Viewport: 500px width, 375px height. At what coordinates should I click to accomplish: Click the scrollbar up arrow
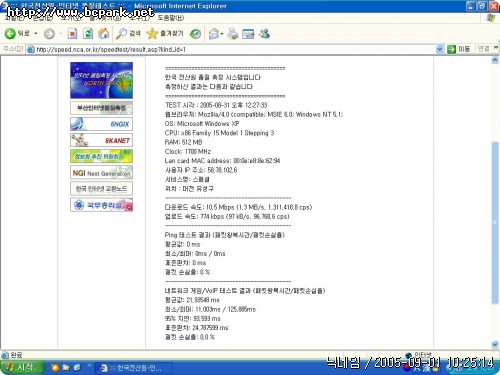pos(495,60)
